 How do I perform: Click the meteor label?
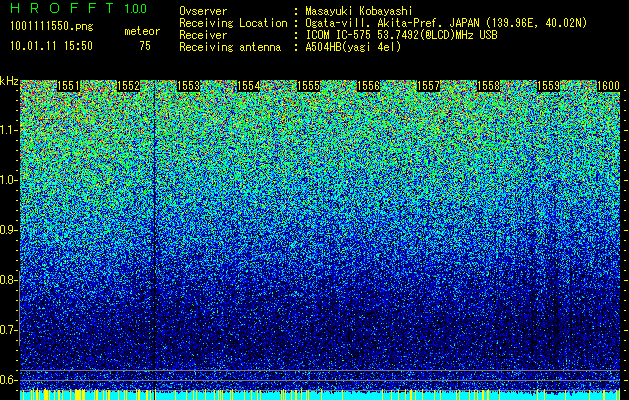[x=142, y=31]
